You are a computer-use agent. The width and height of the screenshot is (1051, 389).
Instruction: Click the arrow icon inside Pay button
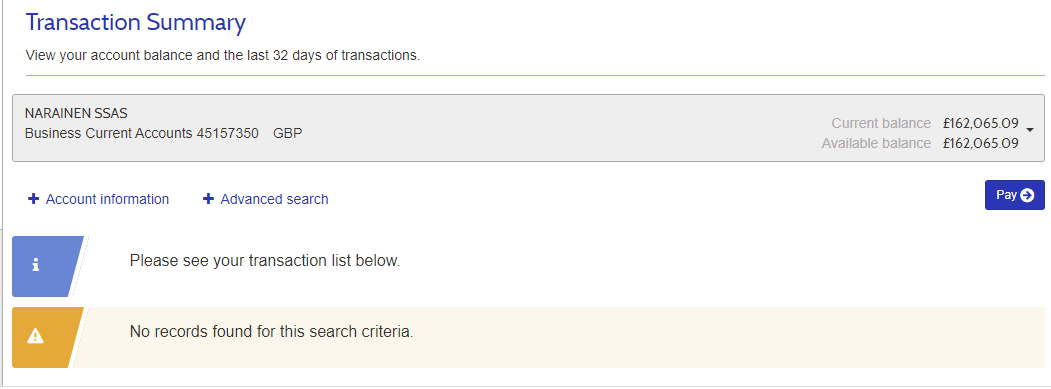click(1027, 195)
